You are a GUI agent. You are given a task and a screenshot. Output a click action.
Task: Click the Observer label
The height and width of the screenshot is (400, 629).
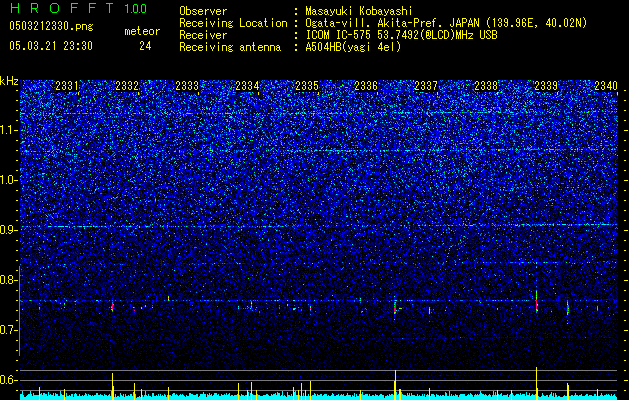click(x=203, y=11)
